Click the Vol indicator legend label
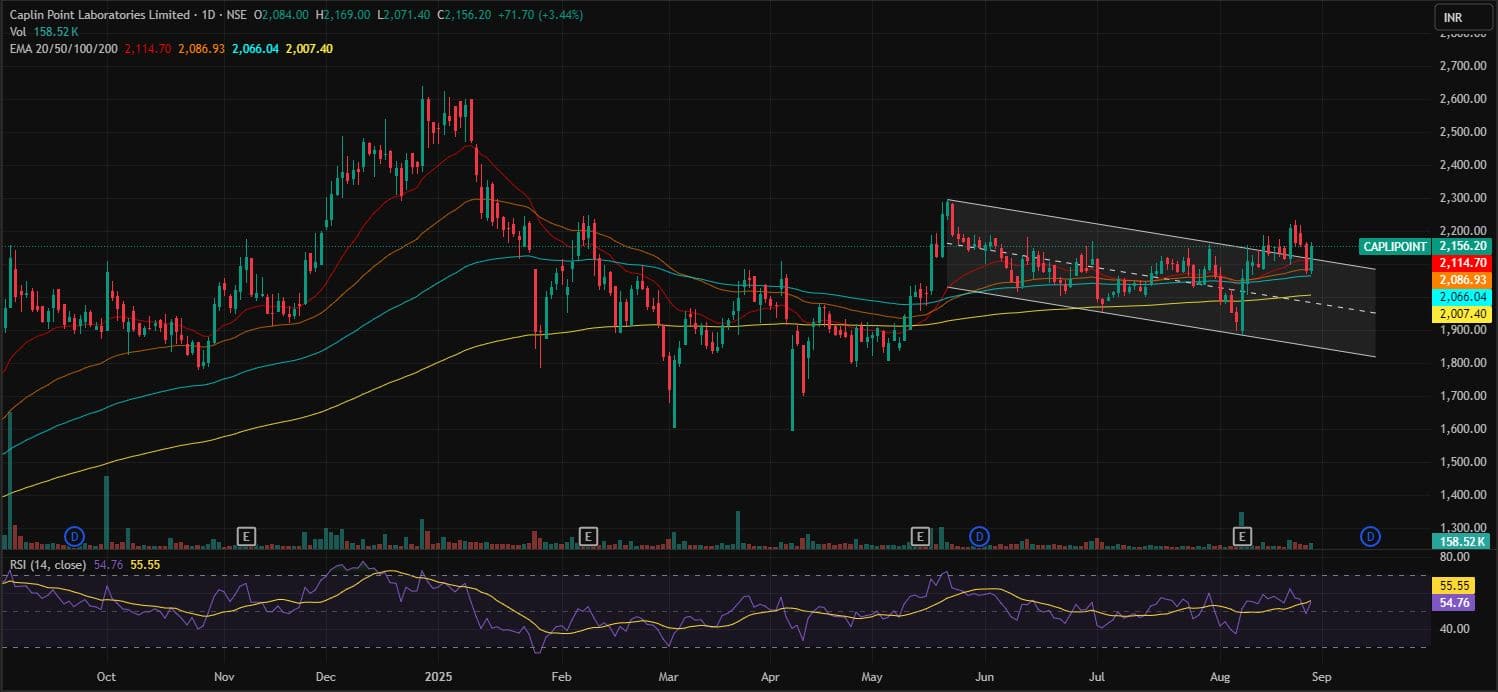The image size is (1498, 692). (x=15, y=32)
